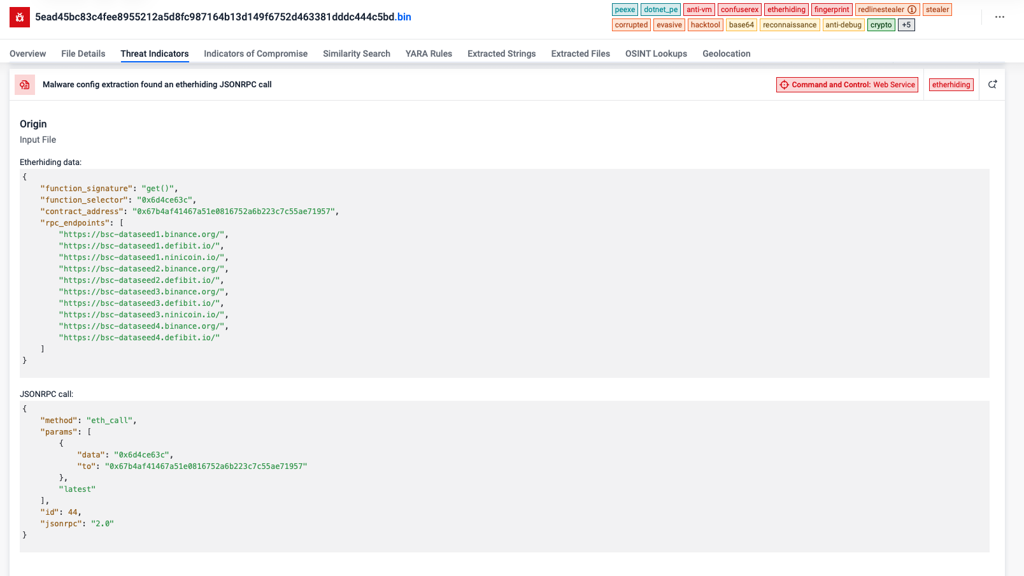The width and height of the screenshot is (1024, 576).
Task: Click the dotnet_pe tag
Action: pos(660,10)
